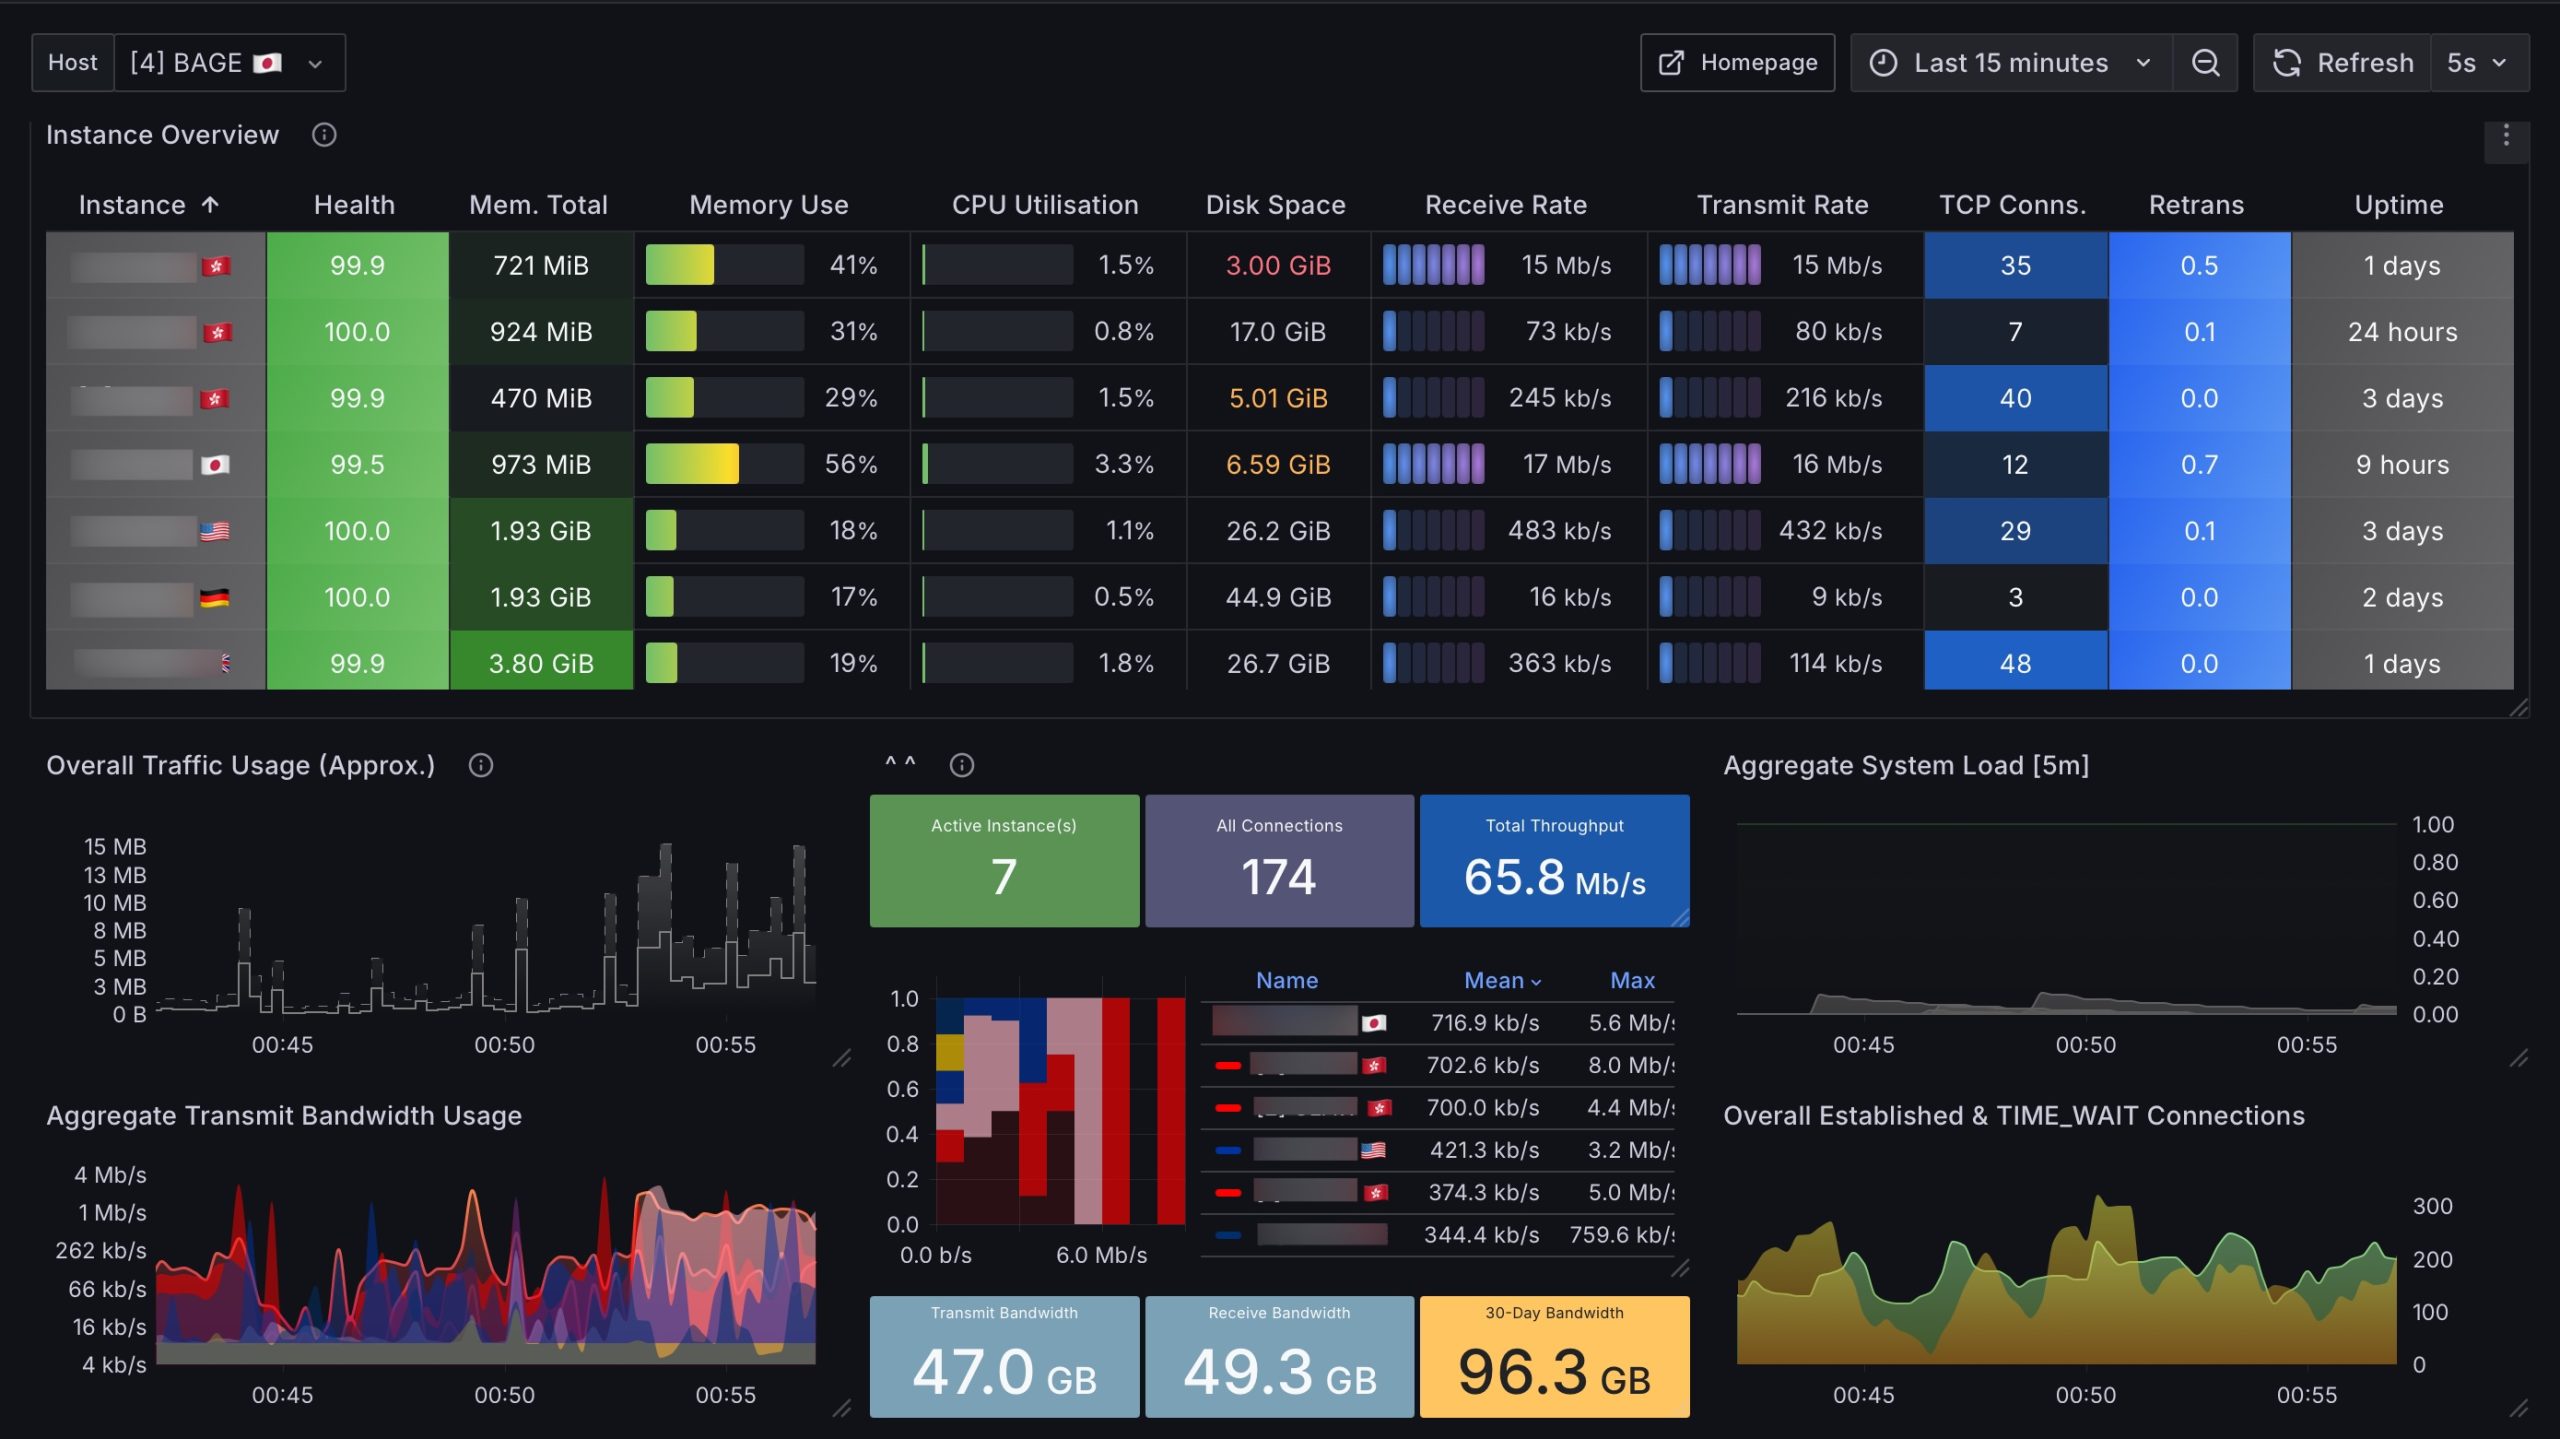Click the Transmit Bandwidth 47.0 GB tile
Viewport: 2560px width, 1439px height.
(1004, 1357)
